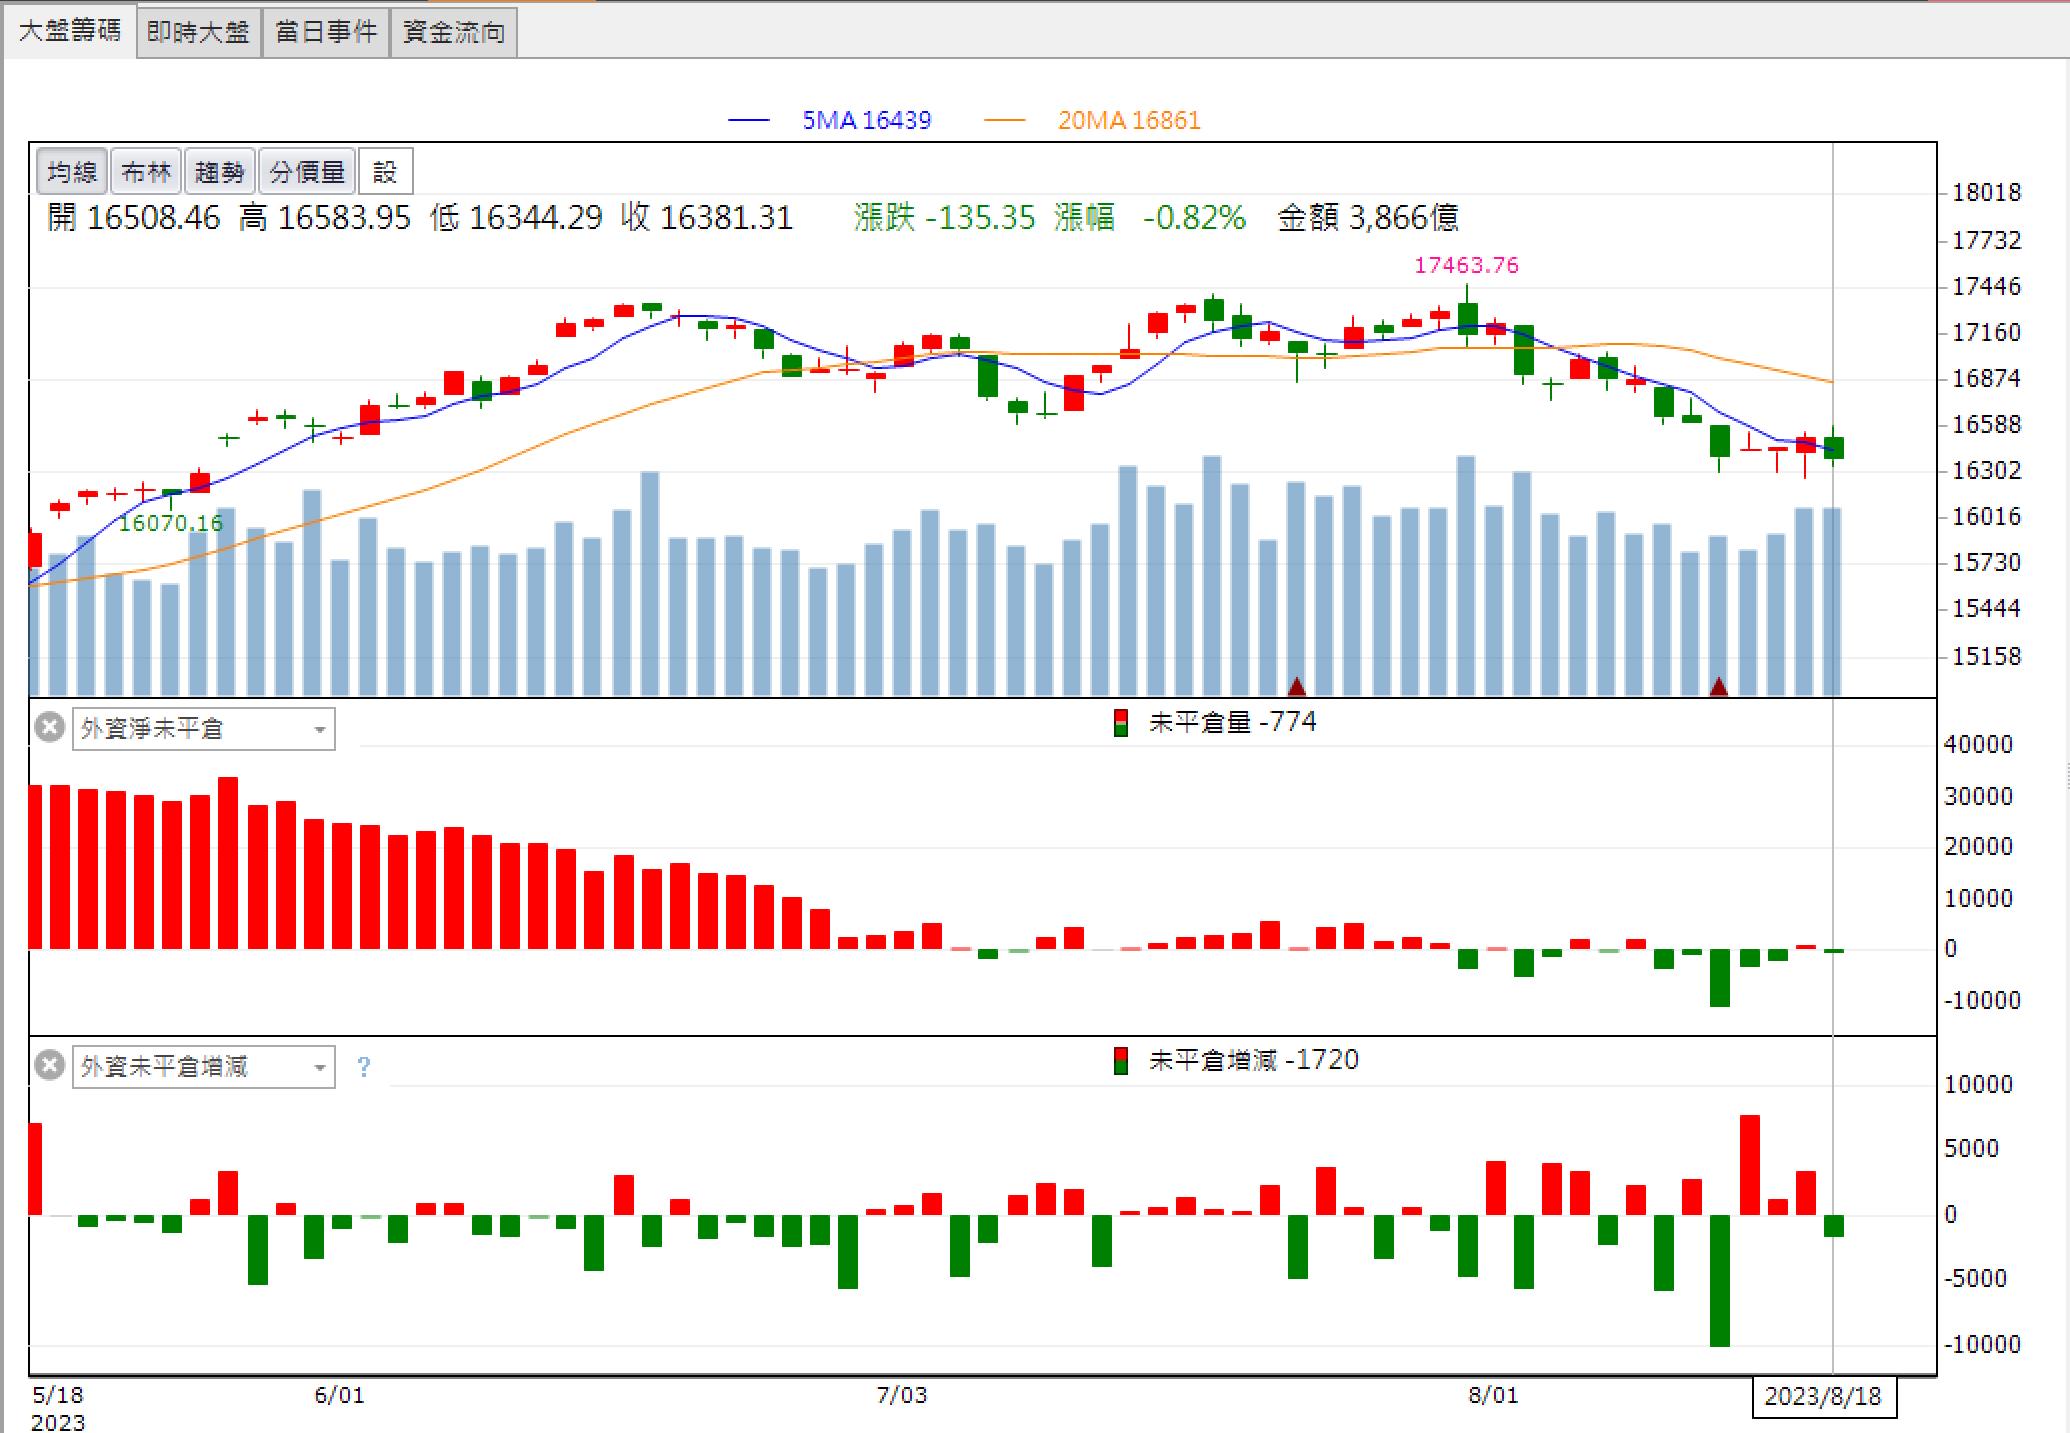Click the 高 16583.95 high value
The image size is (2070, 1433).
[325, 217]
